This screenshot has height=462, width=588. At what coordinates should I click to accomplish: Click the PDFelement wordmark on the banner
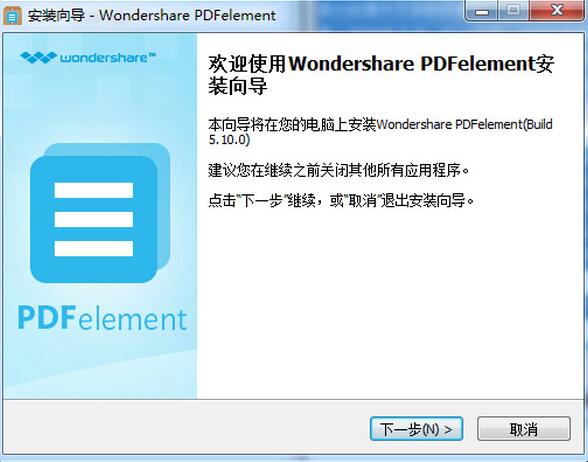pyautogui.click(x=102, y=318)
